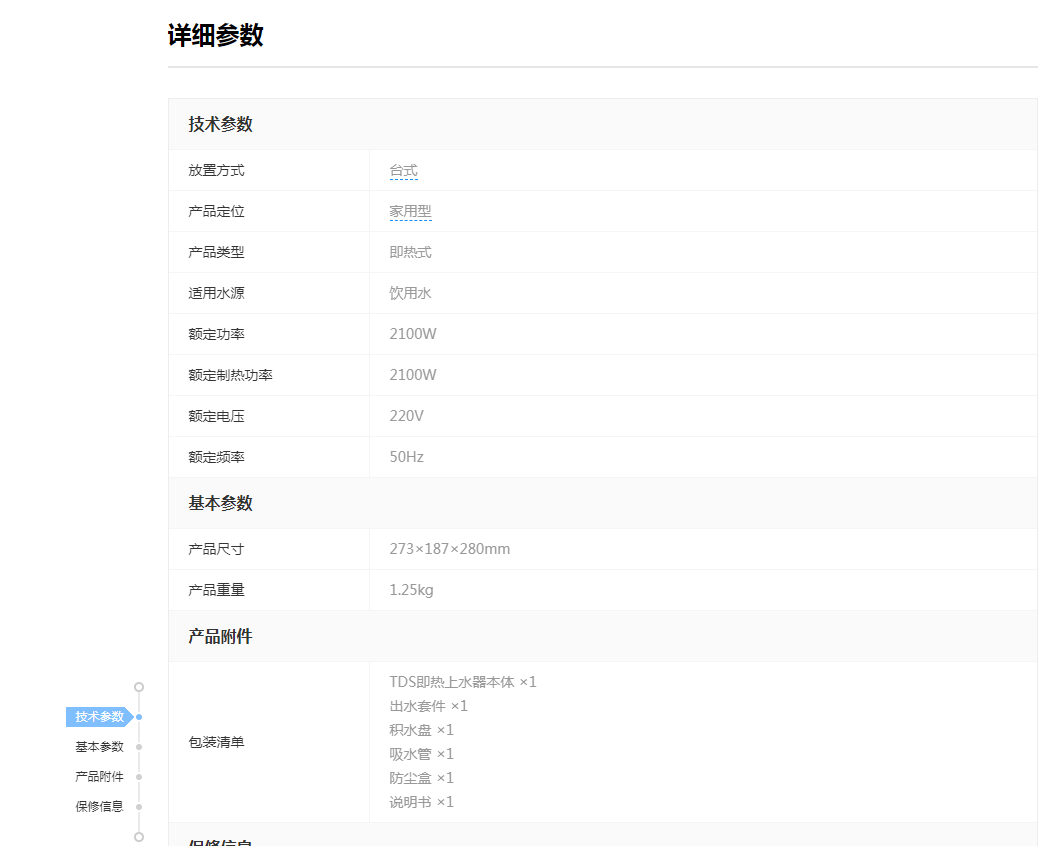Click the 包装清单 row label
1043x846 pixels.
click(216, 742)
